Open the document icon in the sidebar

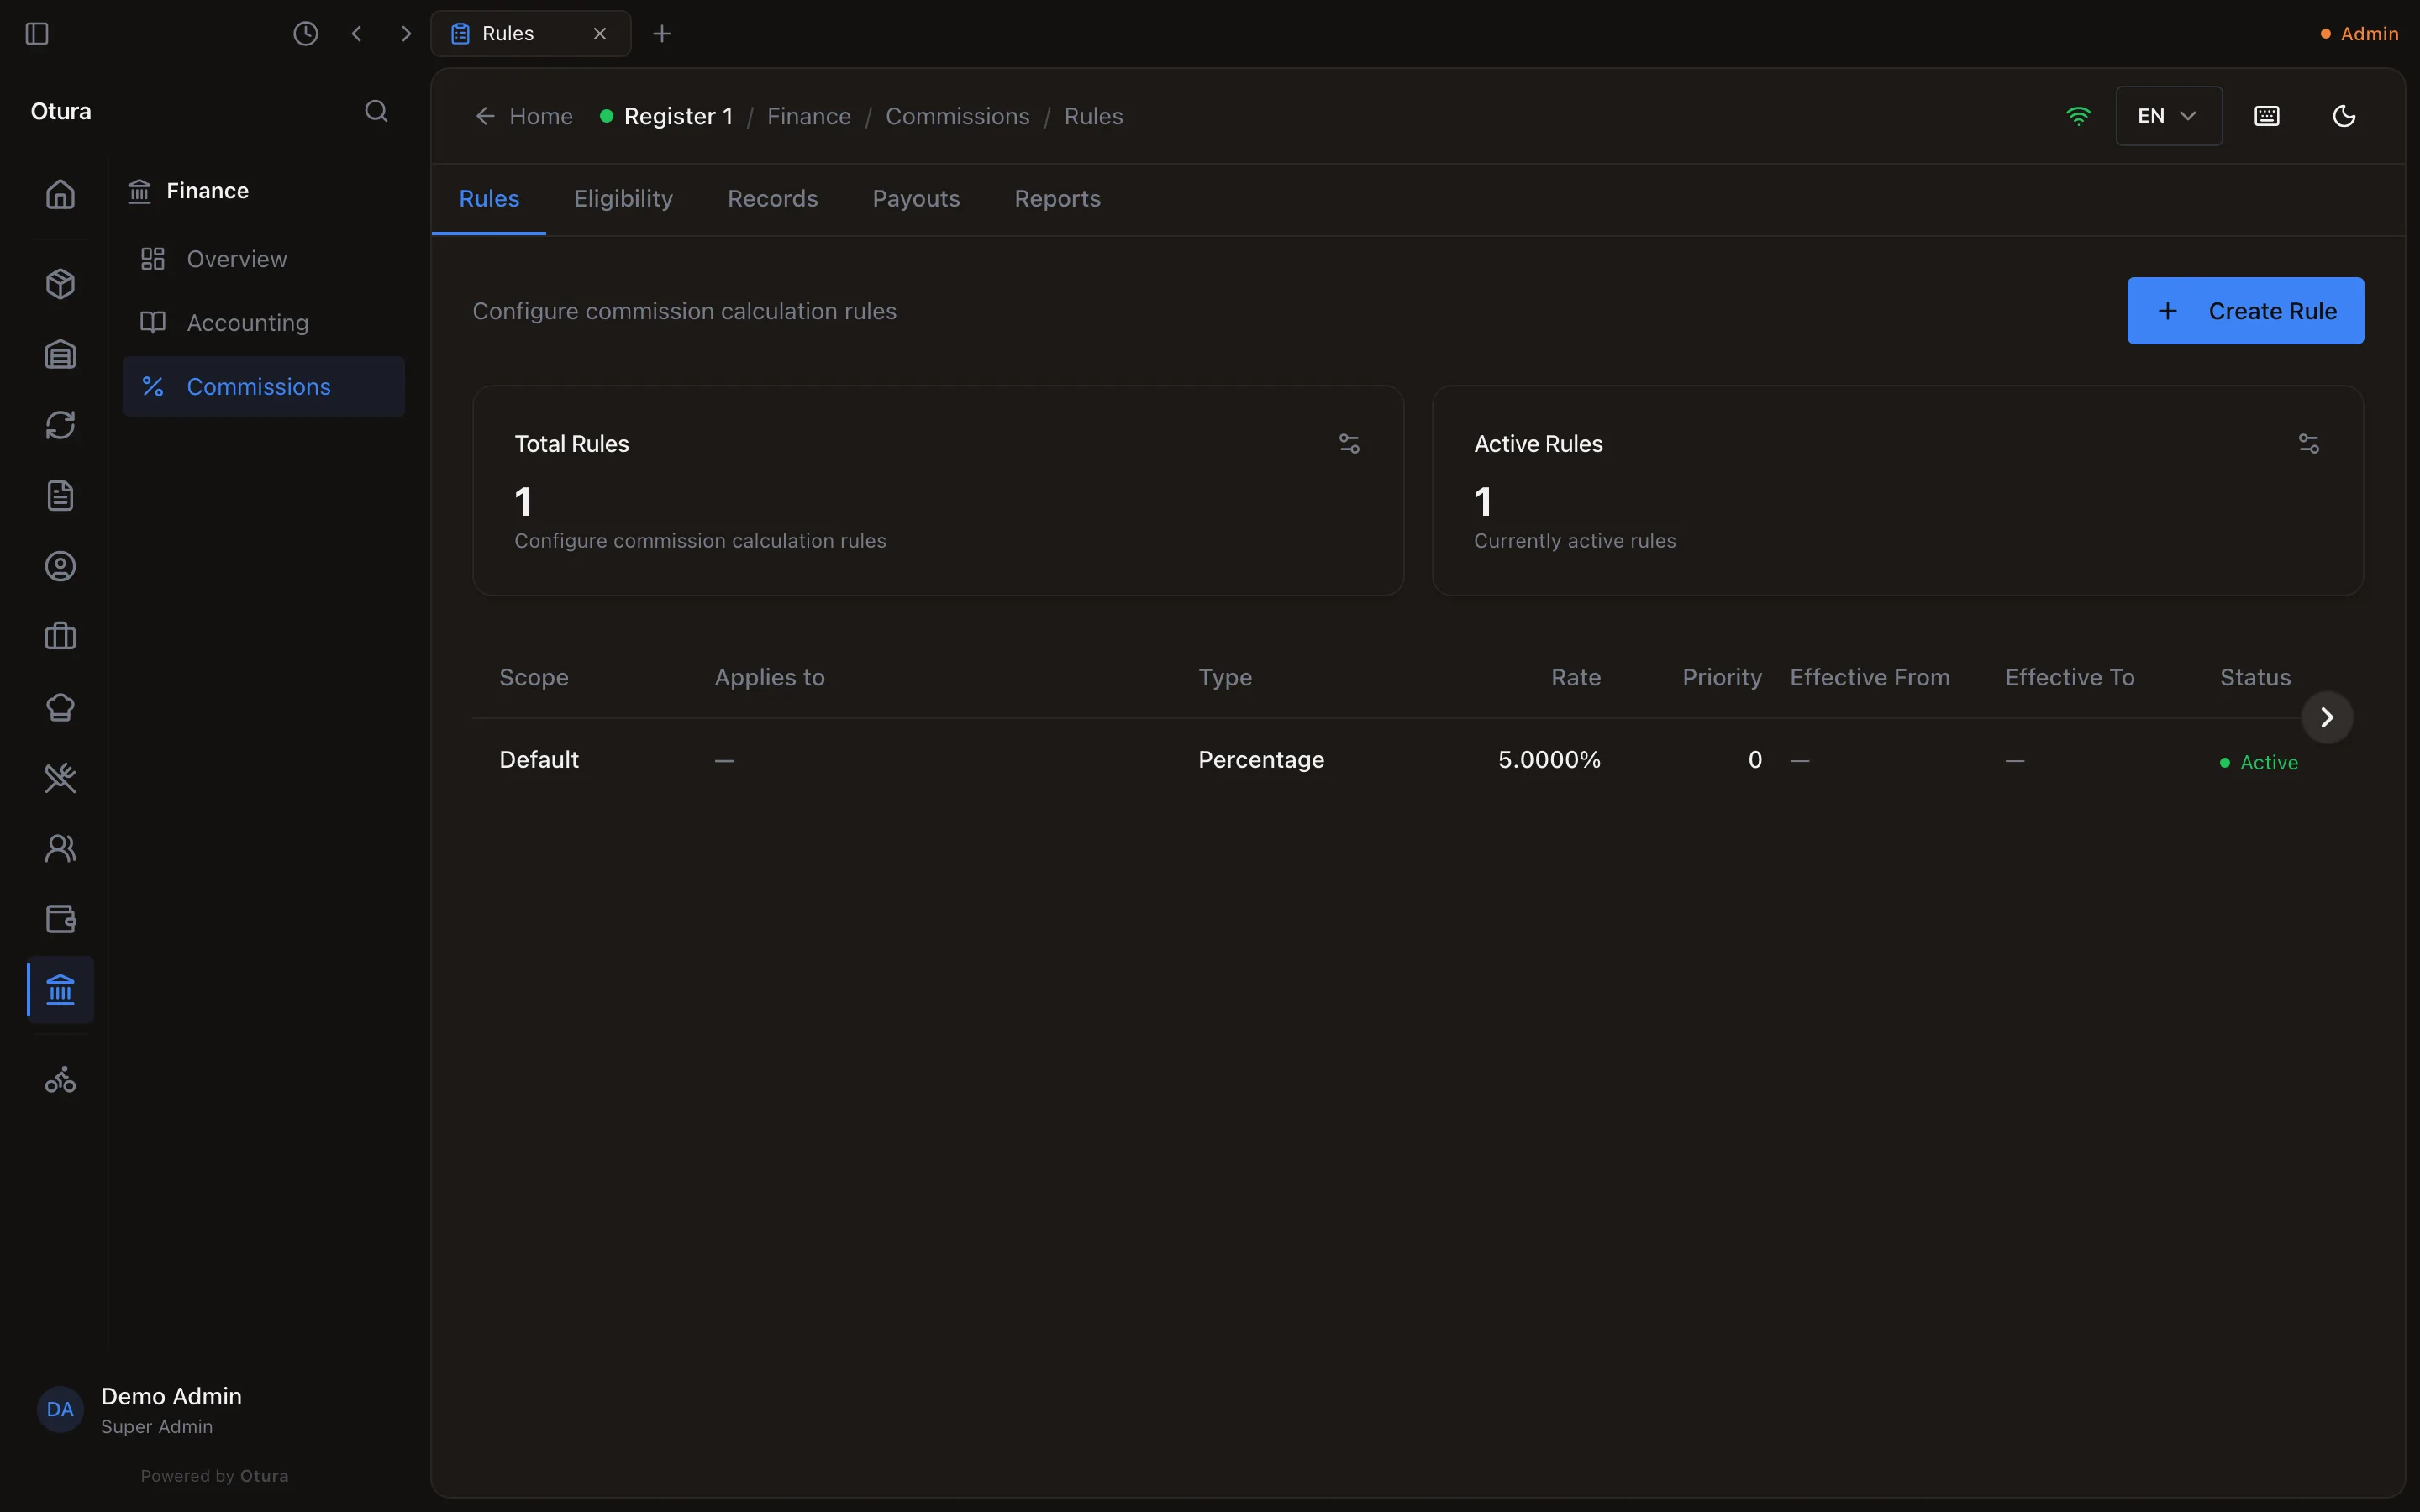[x=60, y=496]
